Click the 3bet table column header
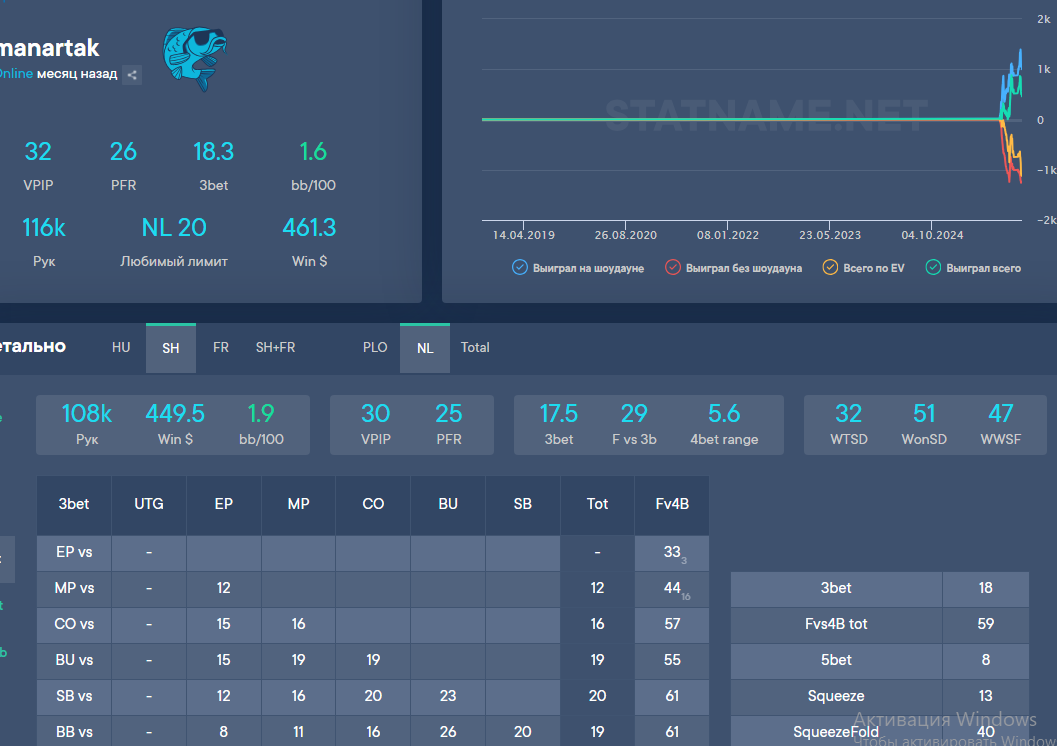Viewport: 1057px width, 746px height. click(74, 504)
